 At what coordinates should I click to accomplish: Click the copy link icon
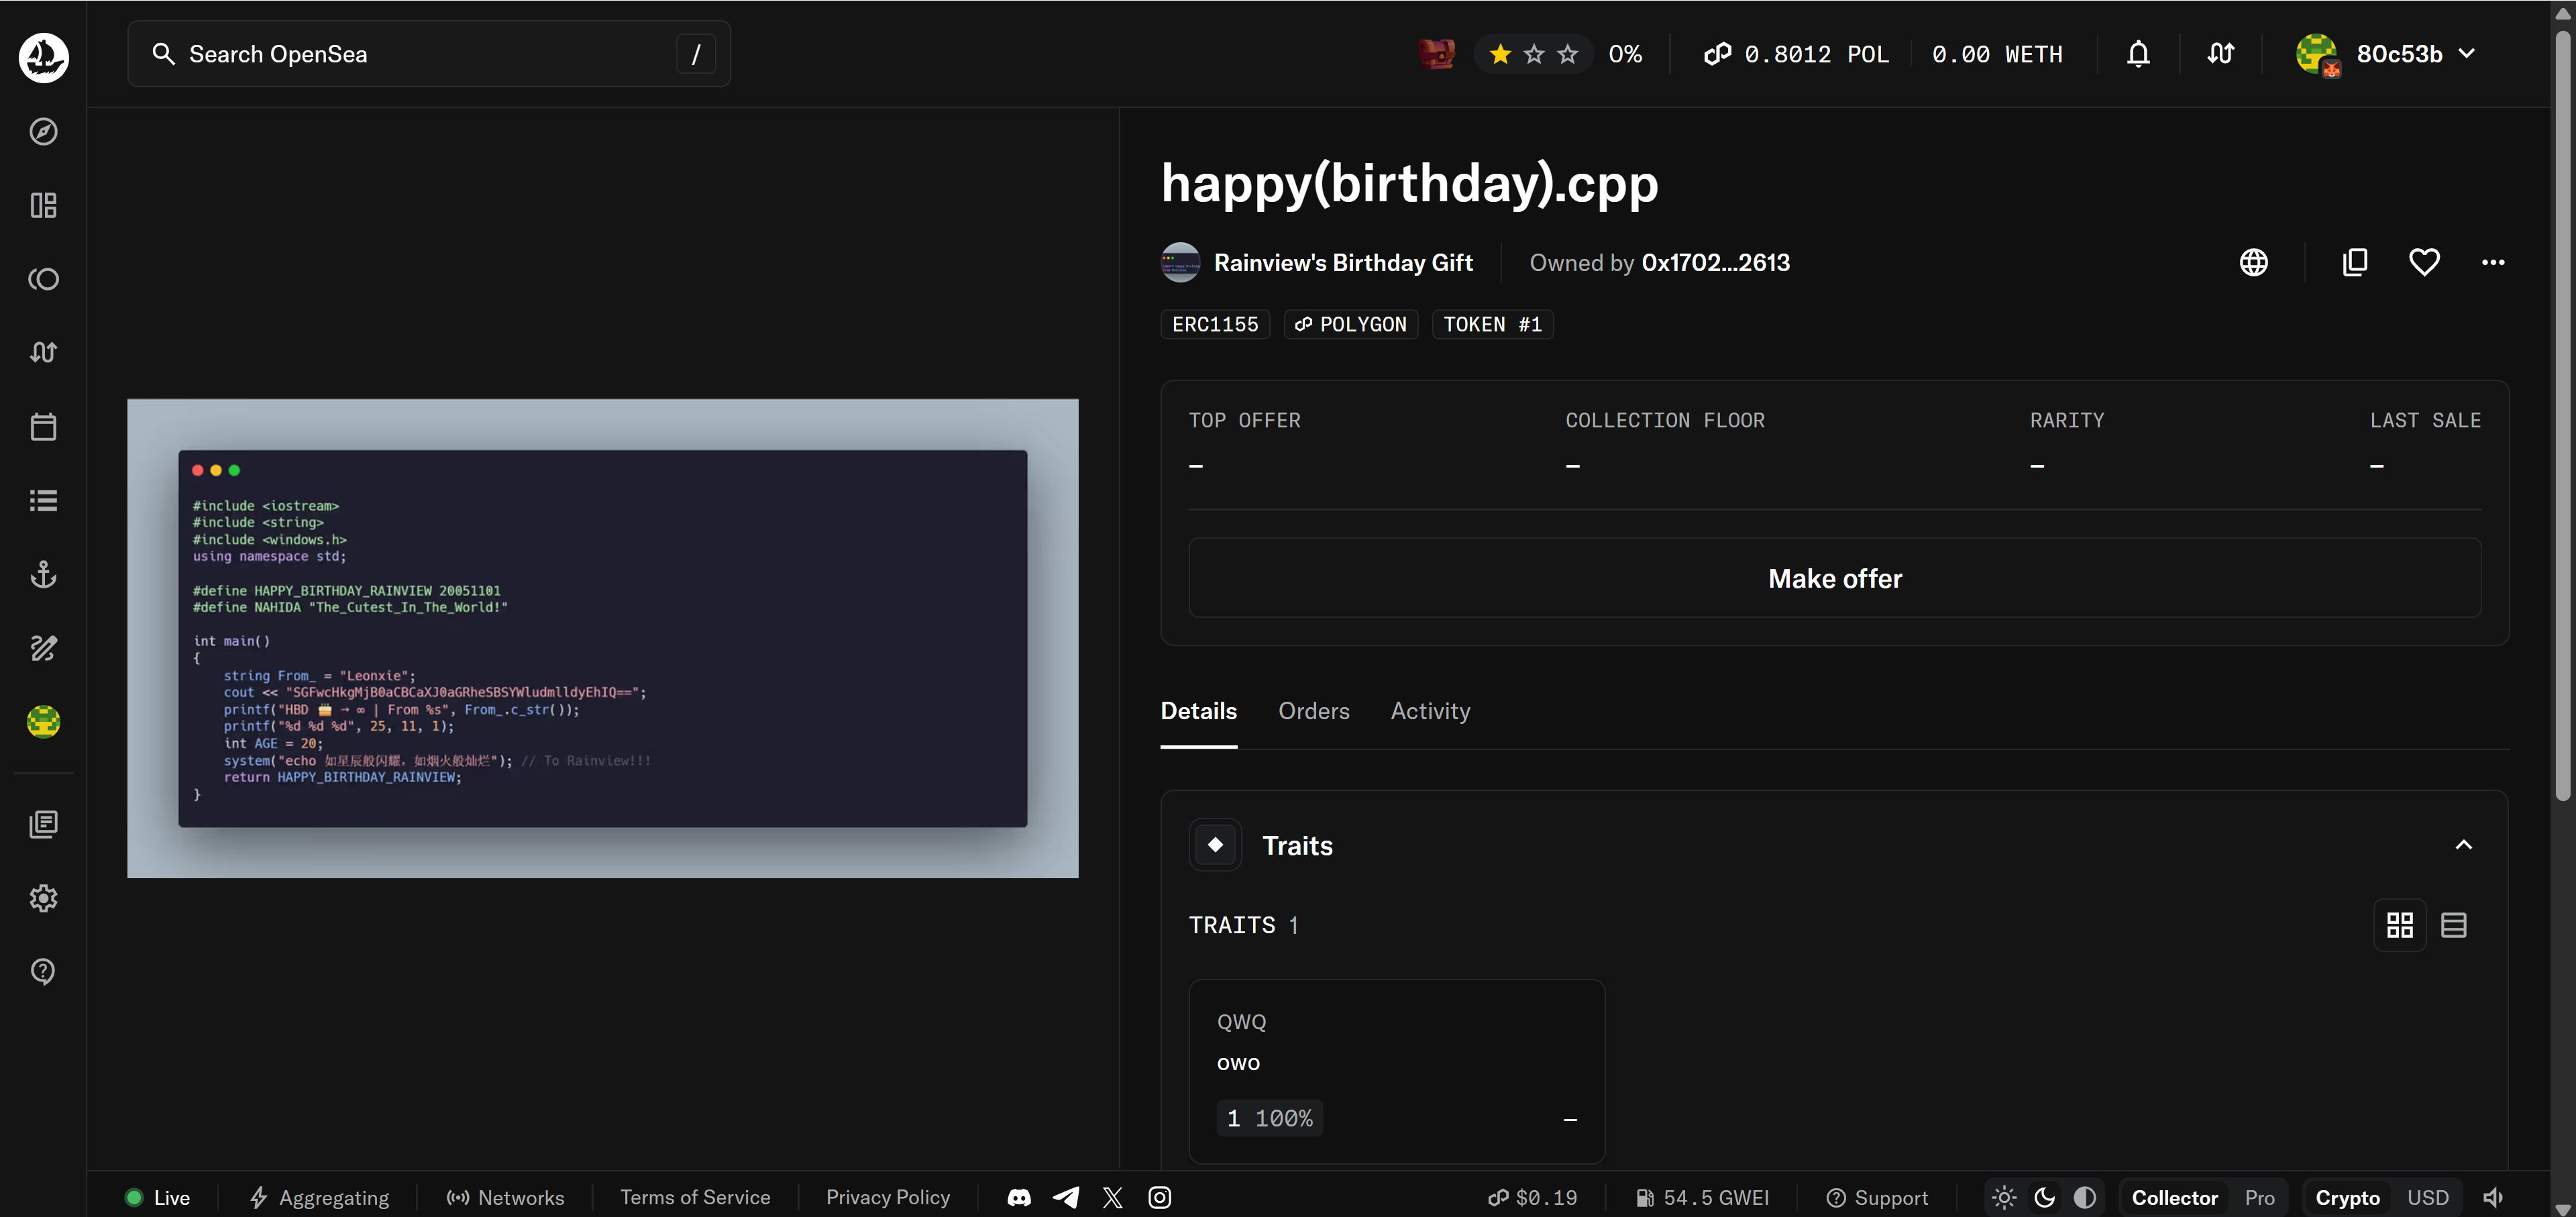pos(2354,262)
